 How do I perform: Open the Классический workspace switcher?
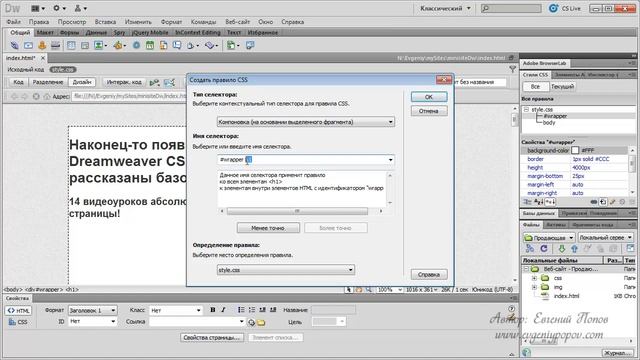click(x=445, y=8)
